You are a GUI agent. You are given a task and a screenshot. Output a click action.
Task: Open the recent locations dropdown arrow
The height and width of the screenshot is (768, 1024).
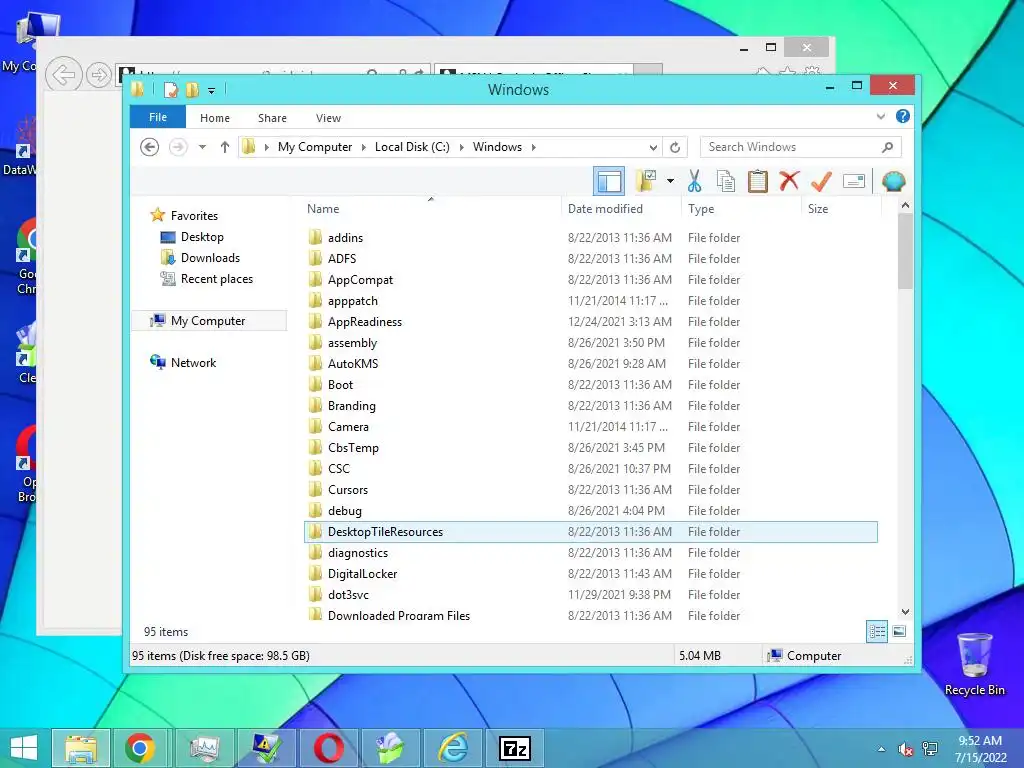coord(202,147)
